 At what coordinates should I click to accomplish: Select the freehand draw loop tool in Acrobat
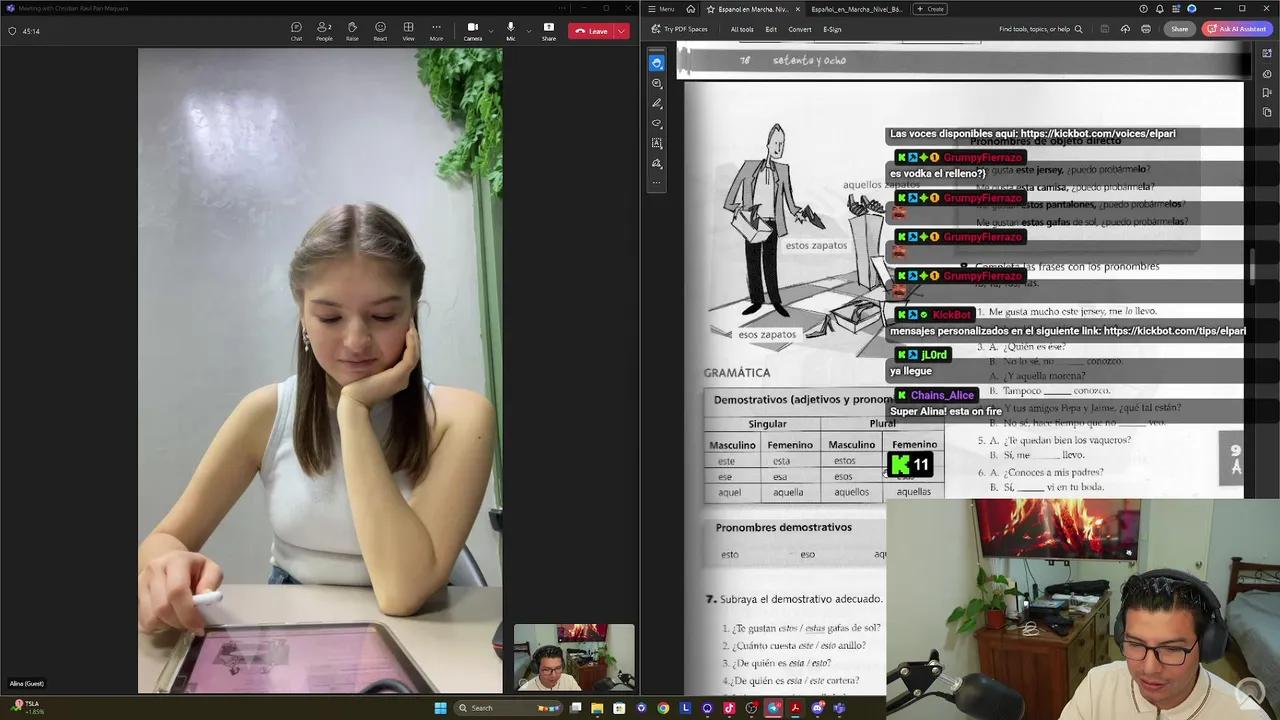(657, 123)
